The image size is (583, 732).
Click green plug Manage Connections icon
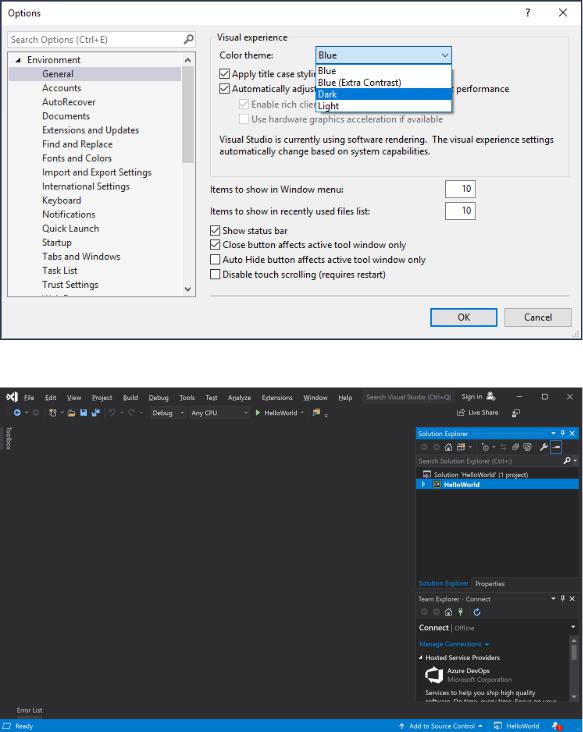[461, 612]
